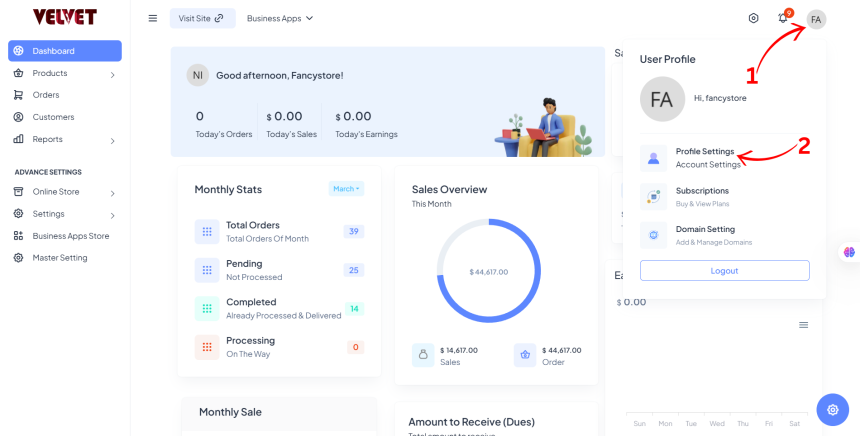Click the Profile Settings user icon

pos(653,158)
